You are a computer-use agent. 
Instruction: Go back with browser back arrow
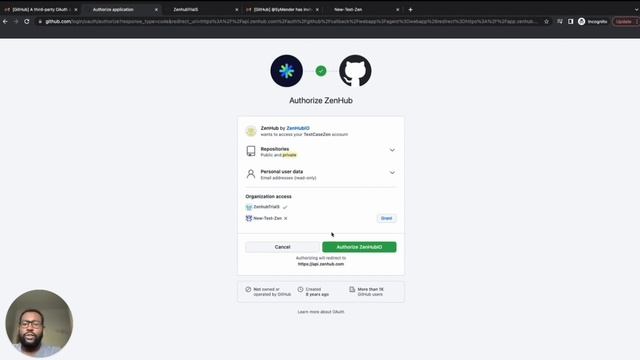click(x=5, y=21)
